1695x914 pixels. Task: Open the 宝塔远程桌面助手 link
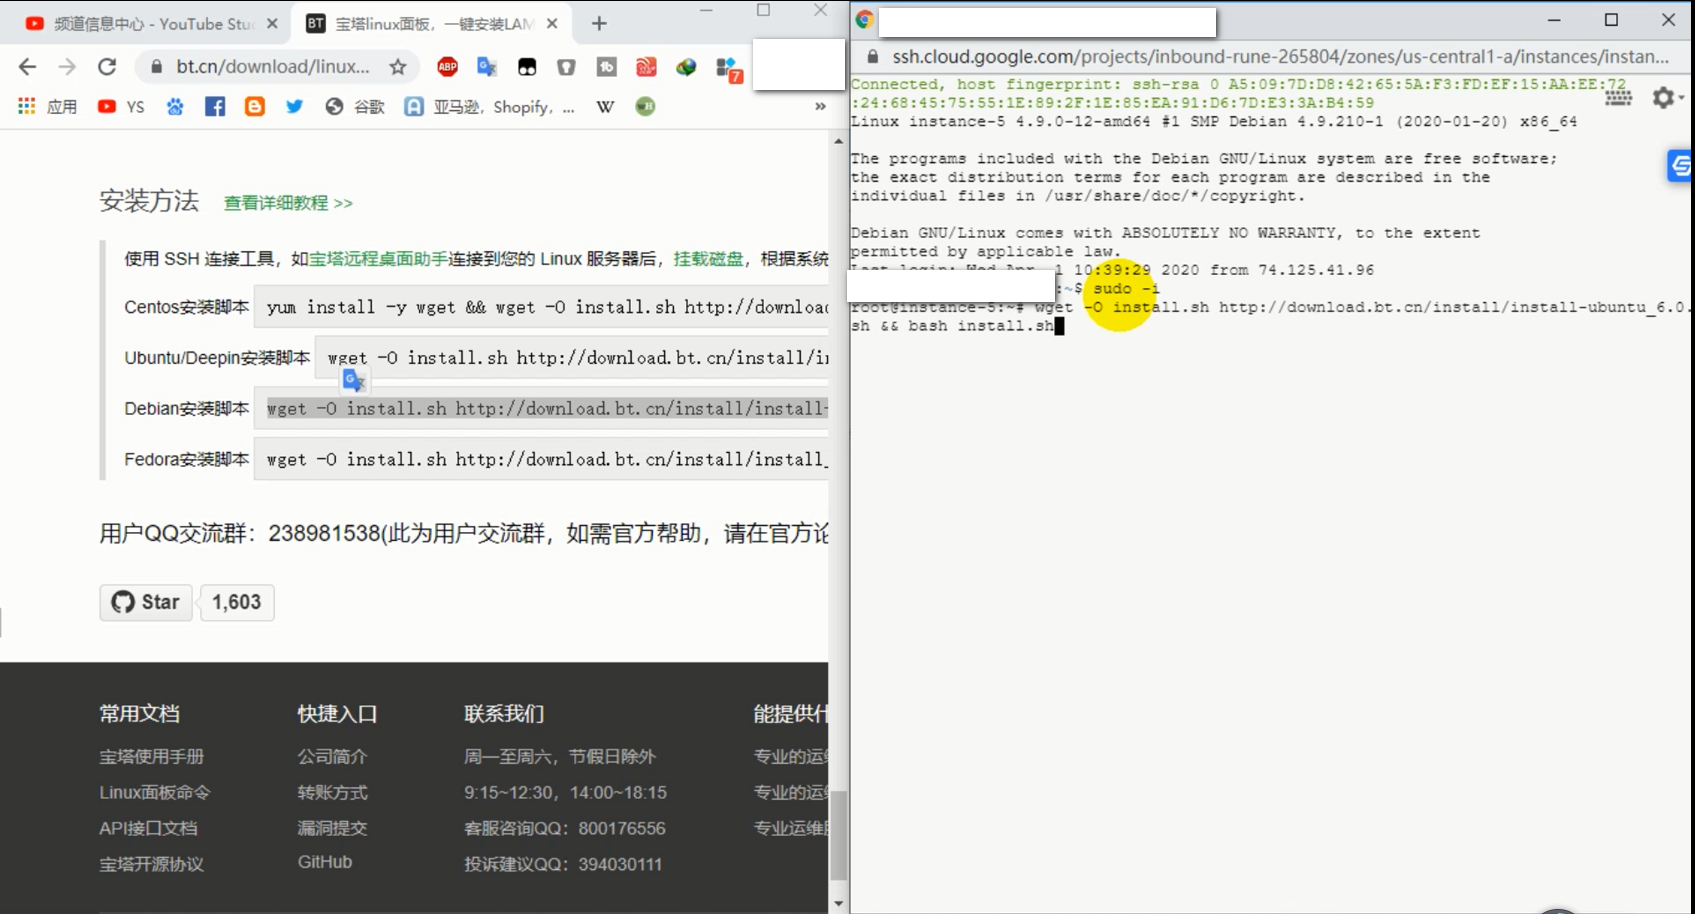point(378,259)
